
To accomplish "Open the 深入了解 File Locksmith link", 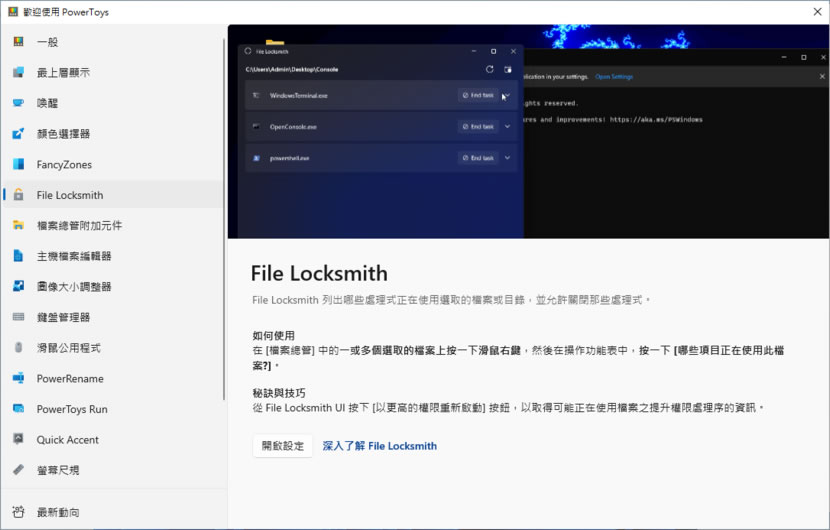I will (379, 446).
